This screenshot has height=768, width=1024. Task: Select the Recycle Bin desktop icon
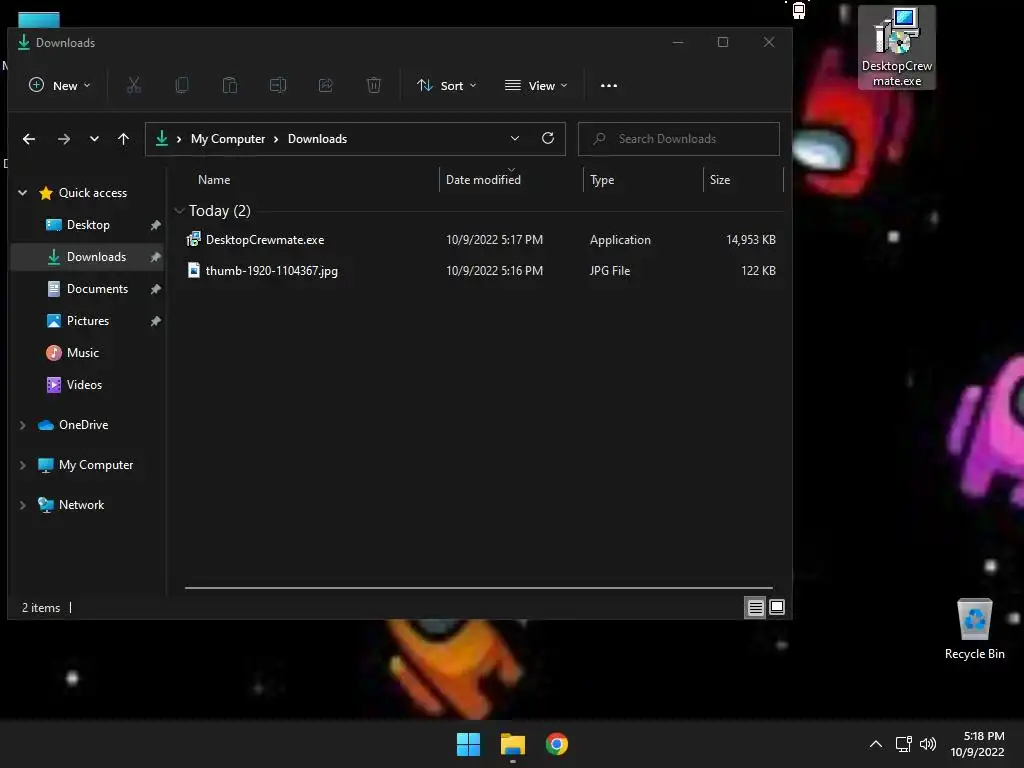click(x=974, y=629)
